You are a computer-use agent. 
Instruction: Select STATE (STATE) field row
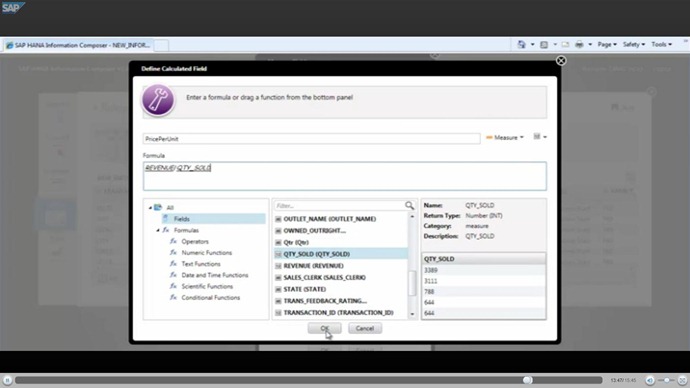(x=341, y=289)
